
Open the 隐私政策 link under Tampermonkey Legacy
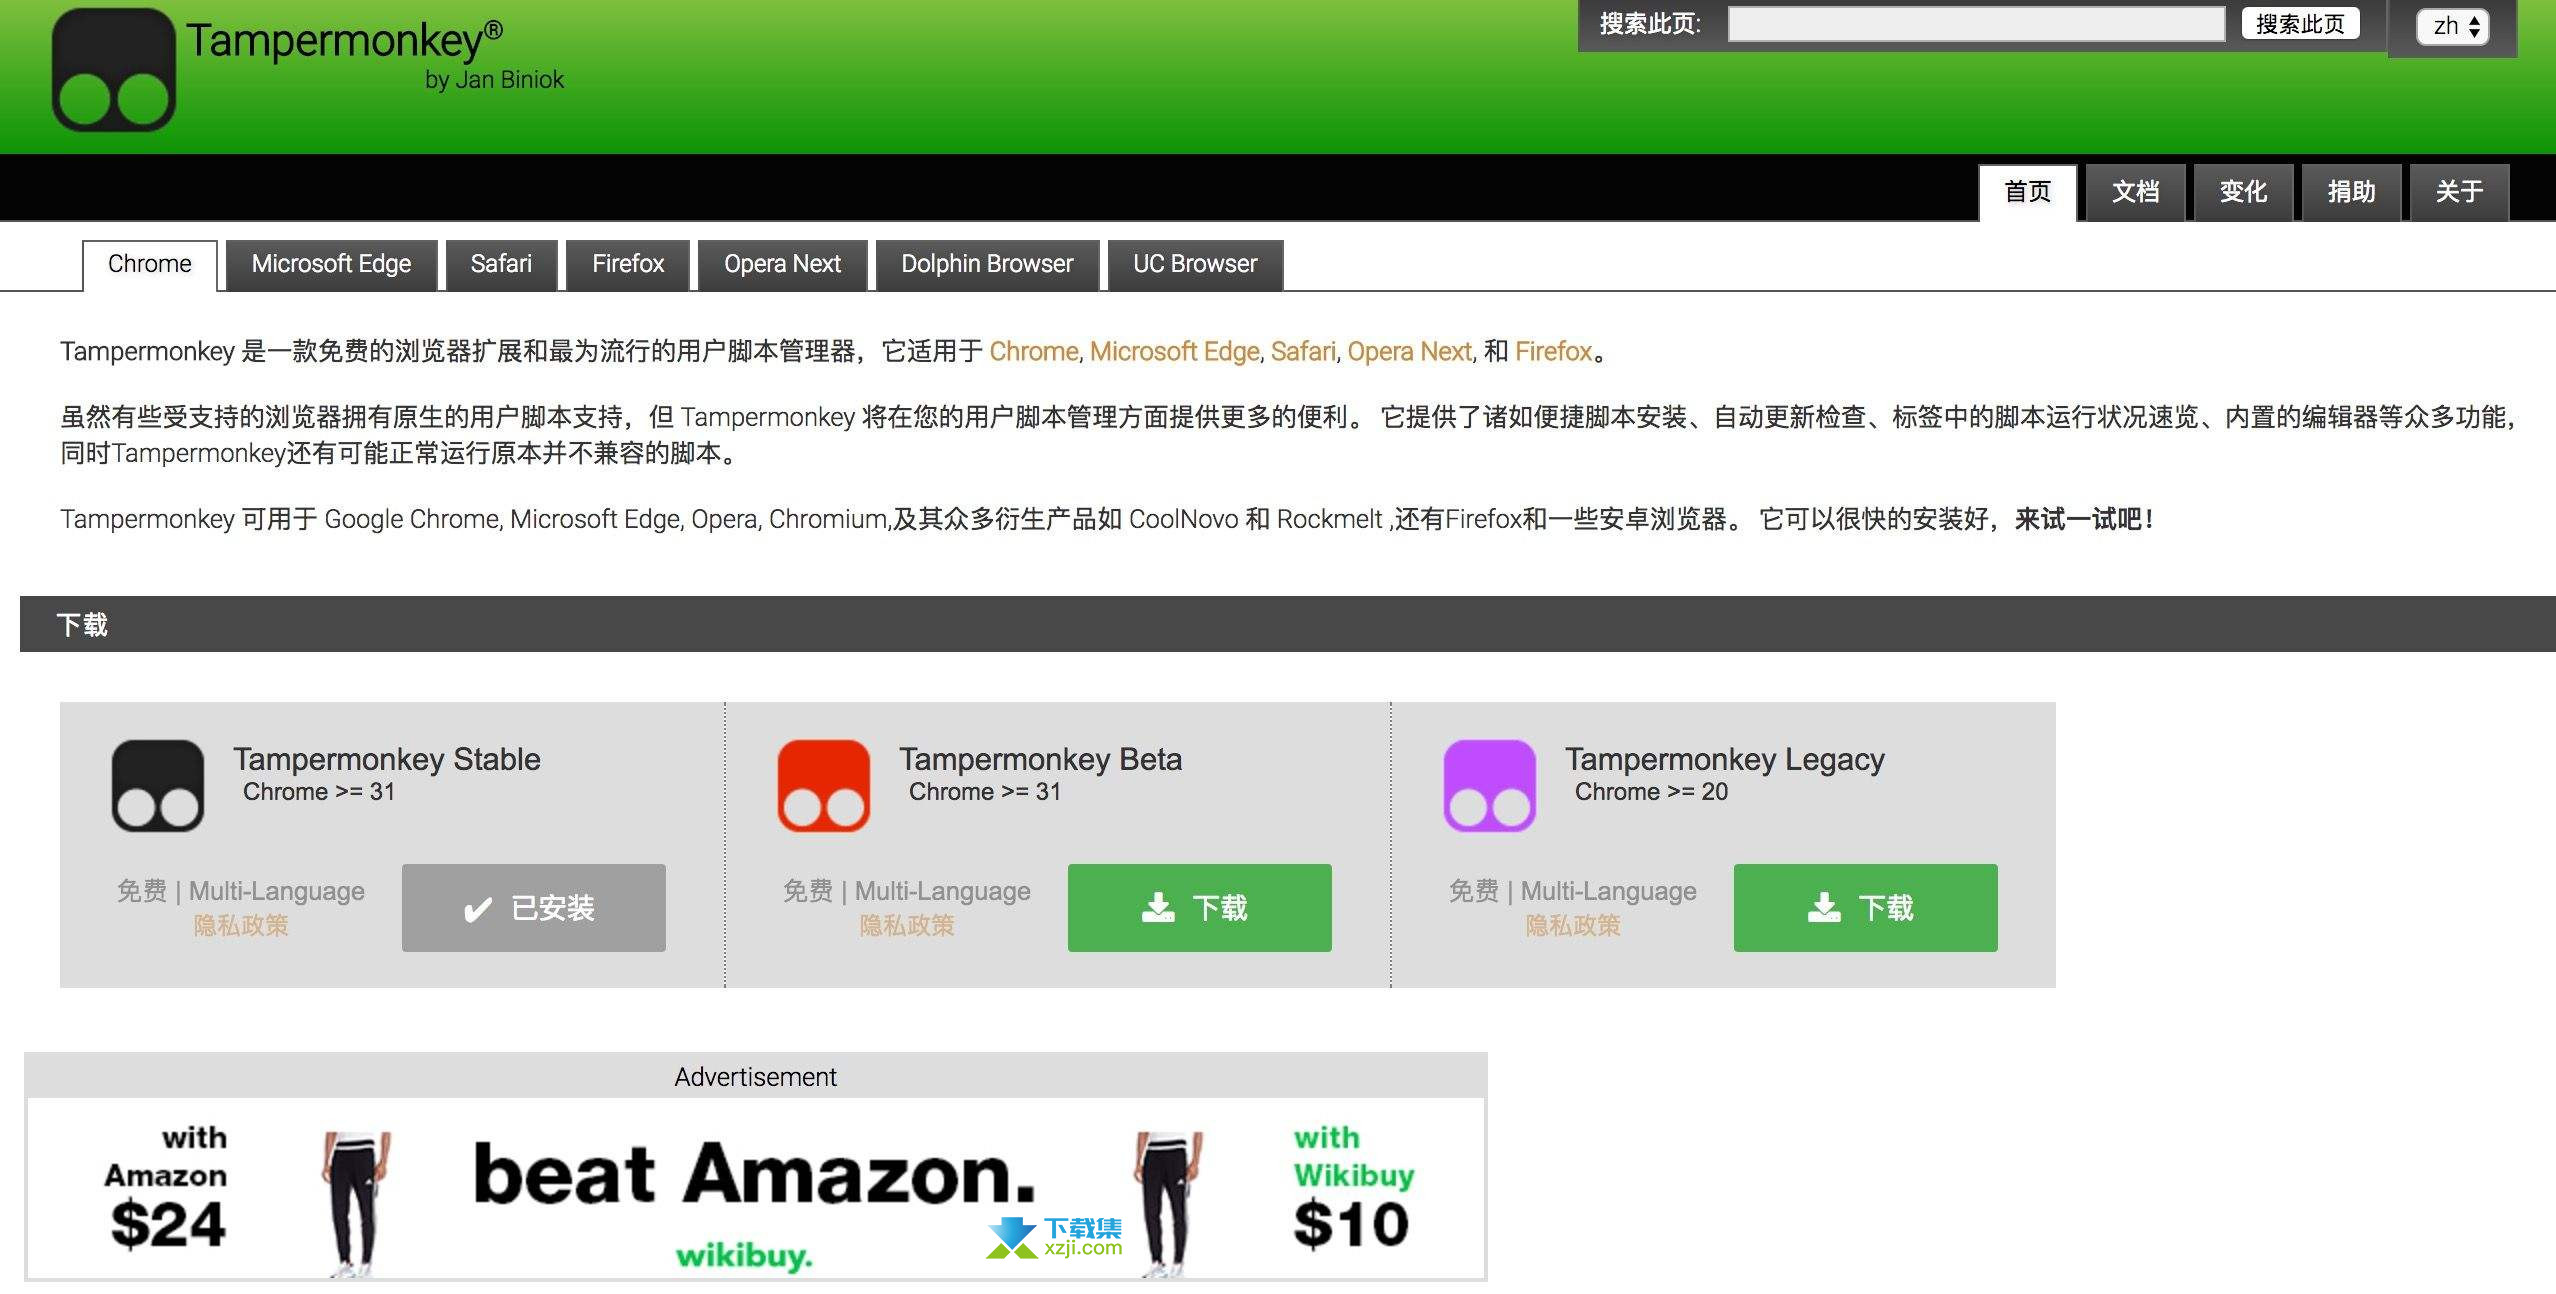click(x=1573, y=926)
